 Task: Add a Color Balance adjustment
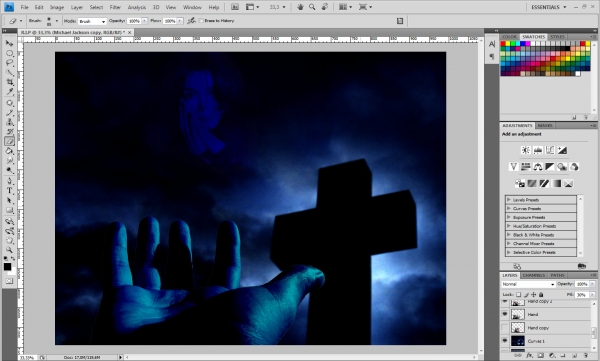tap(538, 167)
